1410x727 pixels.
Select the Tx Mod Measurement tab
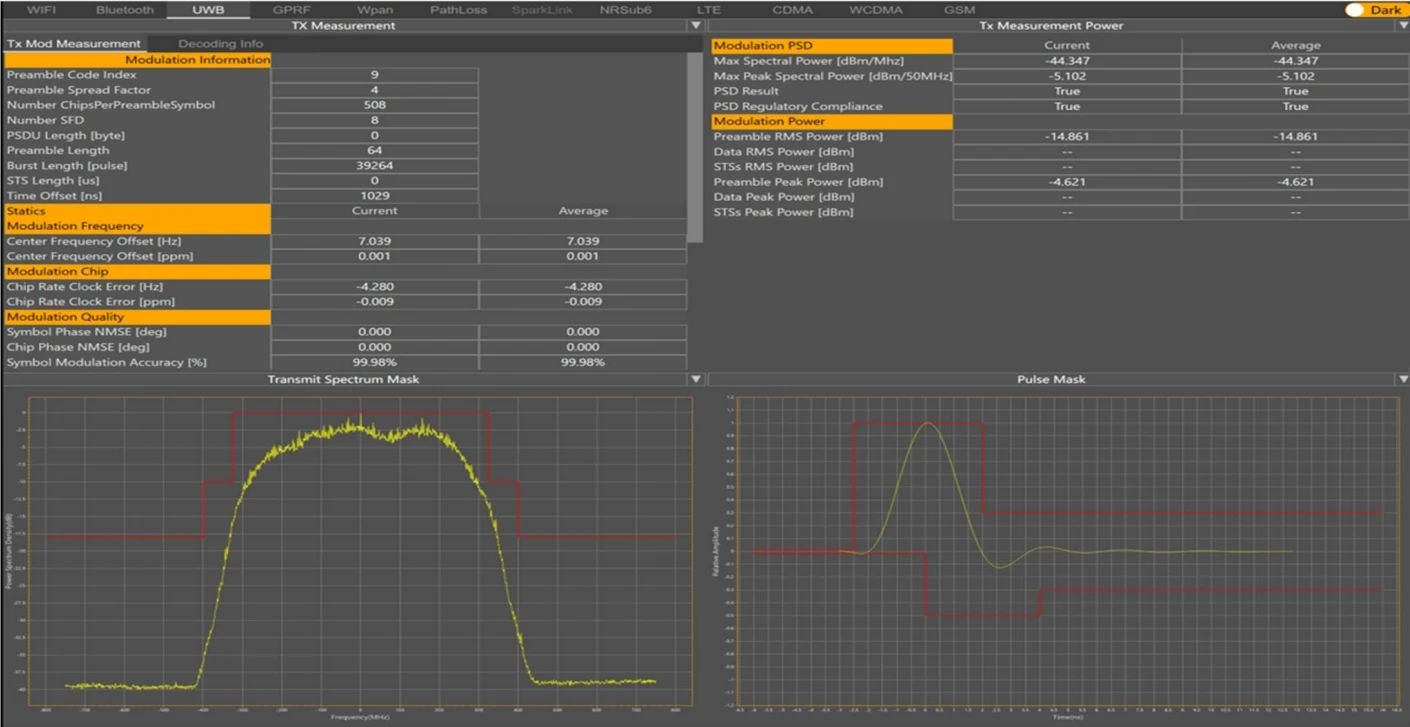tap(74, 44)
